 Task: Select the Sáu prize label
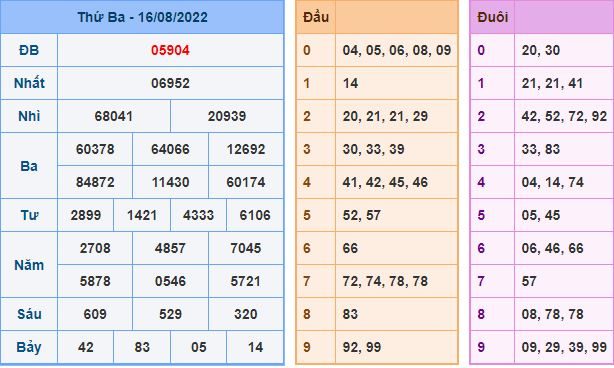pos(29,314)
